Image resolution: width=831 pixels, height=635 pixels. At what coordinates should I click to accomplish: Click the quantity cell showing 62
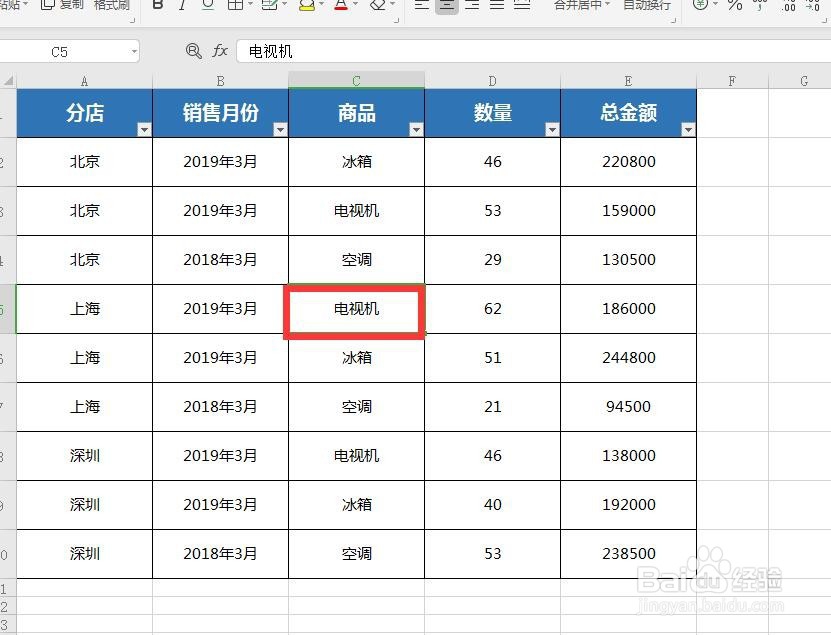pyautogui.click(x=492, y=309)
